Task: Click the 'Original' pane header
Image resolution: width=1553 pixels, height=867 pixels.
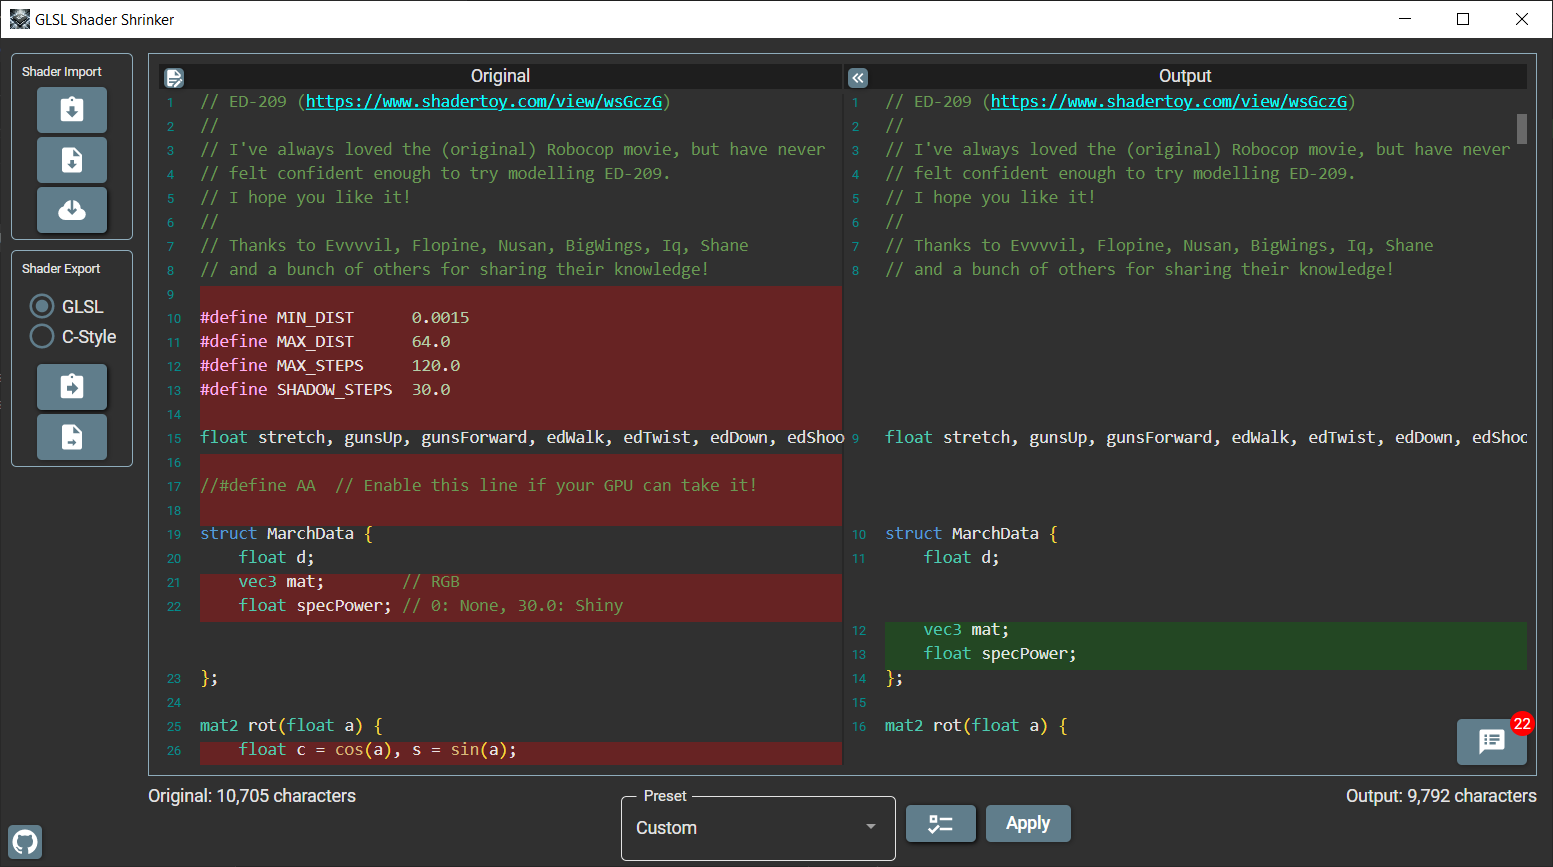Action: pyautogui.click(x=500, y=76)
